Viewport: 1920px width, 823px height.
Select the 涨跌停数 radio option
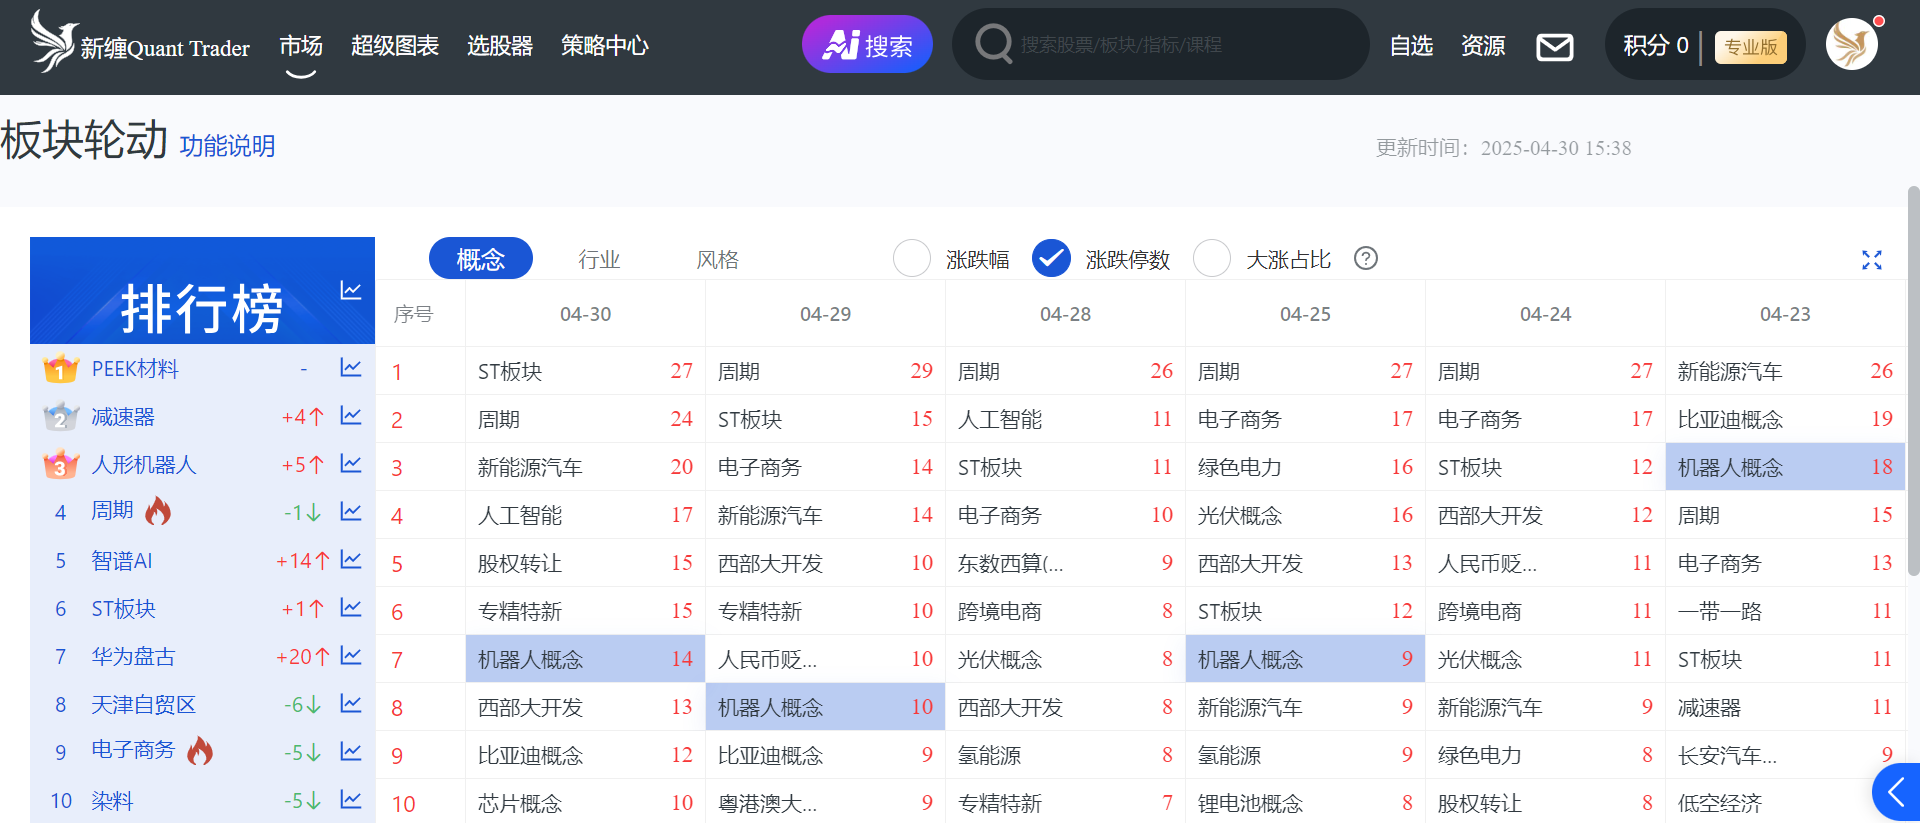(1051, 259)
